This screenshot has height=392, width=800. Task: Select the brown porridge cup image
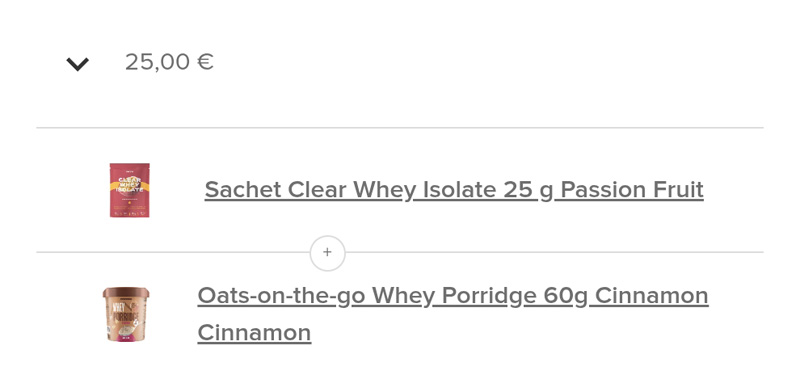[126, 314]
